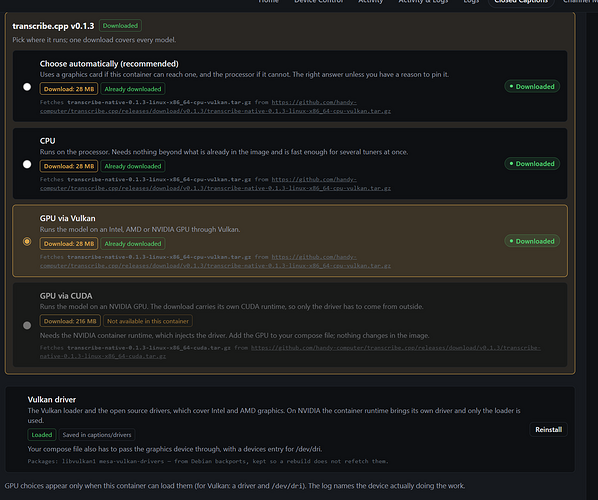Click the Already downloaded badge in CPU row
The width and height of the screenshot is (598, 500).
pyautogui.click(x=133, y=166)
